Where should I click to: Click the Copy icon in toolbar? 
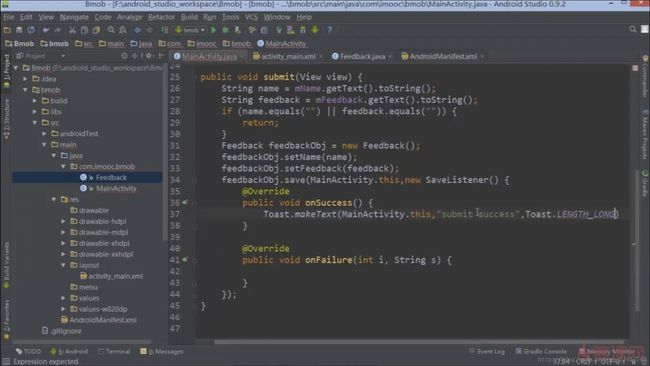click(x=84, y=30)
